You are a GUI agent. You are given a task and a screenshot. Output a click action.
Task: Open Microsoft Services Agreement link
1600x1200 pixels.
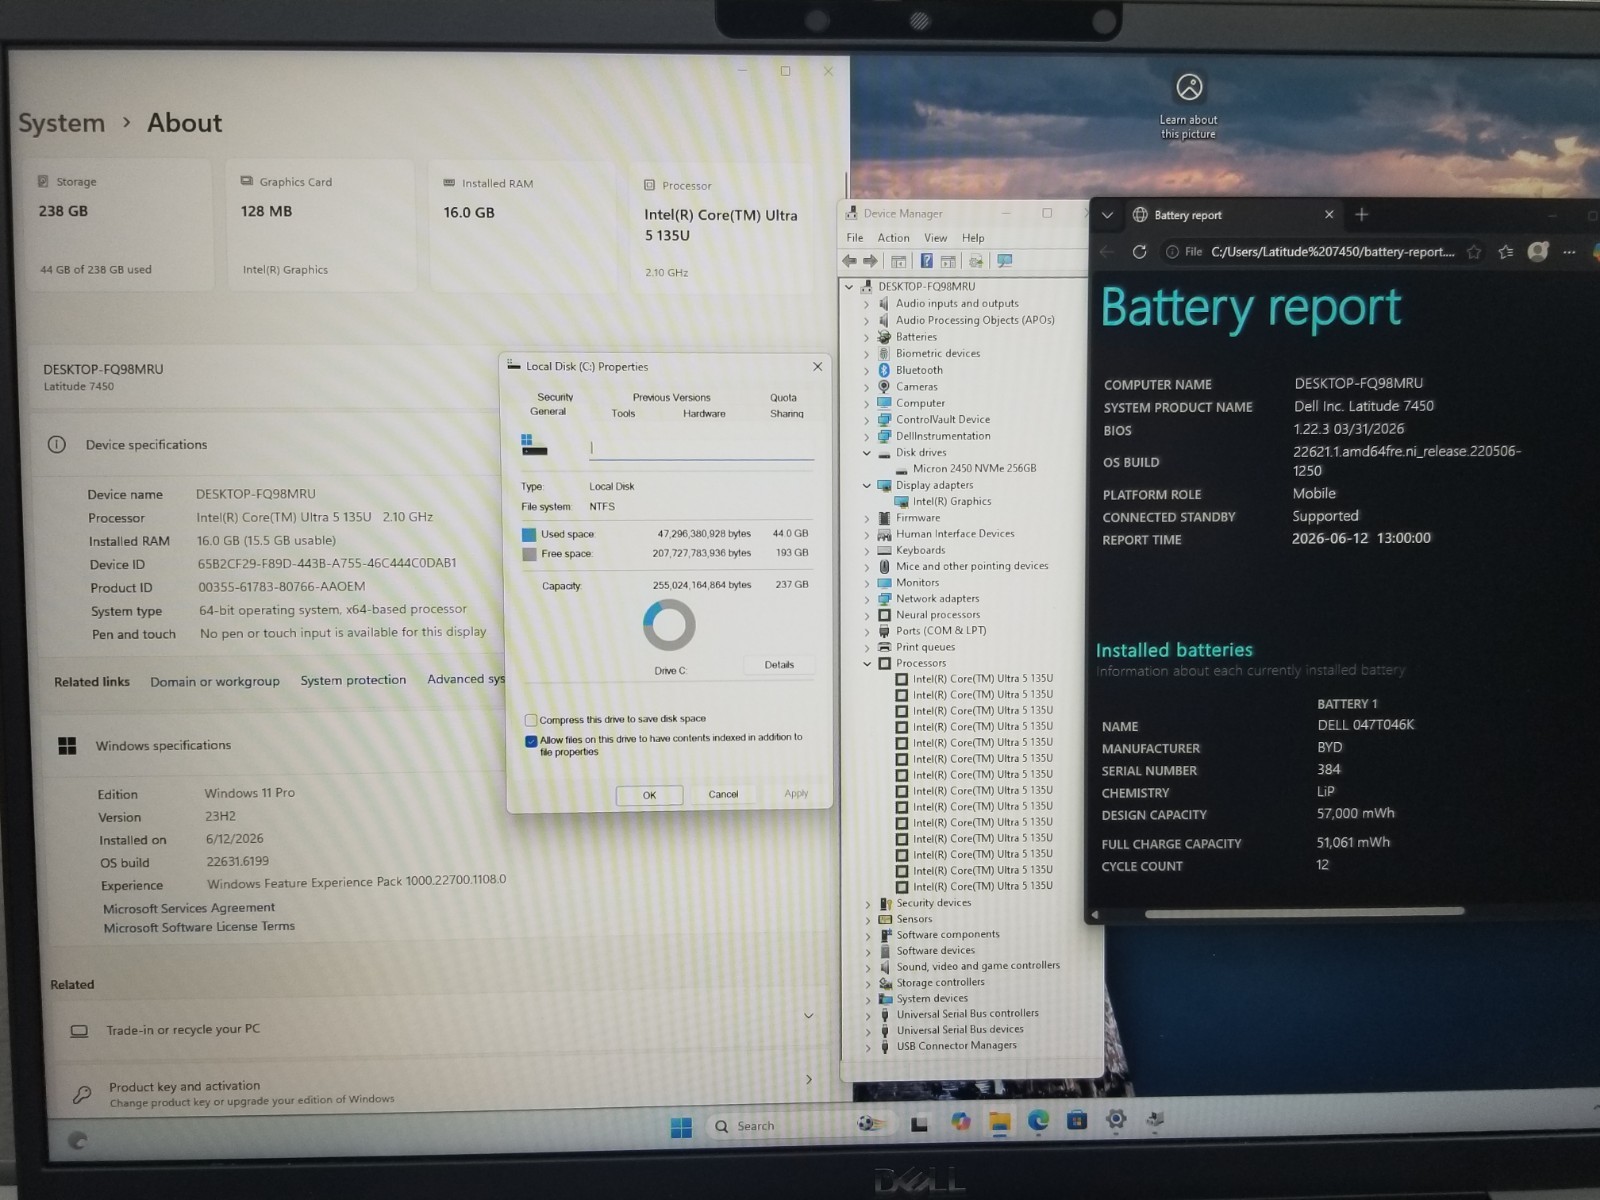pos(189,908)
